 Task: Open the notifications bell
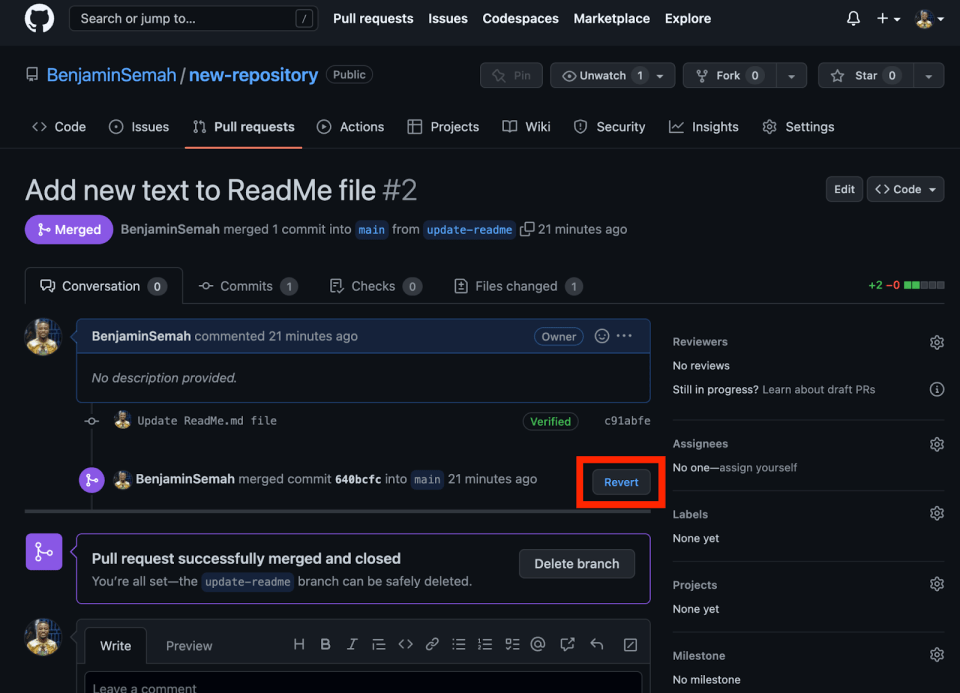click(x=853, y=19)
